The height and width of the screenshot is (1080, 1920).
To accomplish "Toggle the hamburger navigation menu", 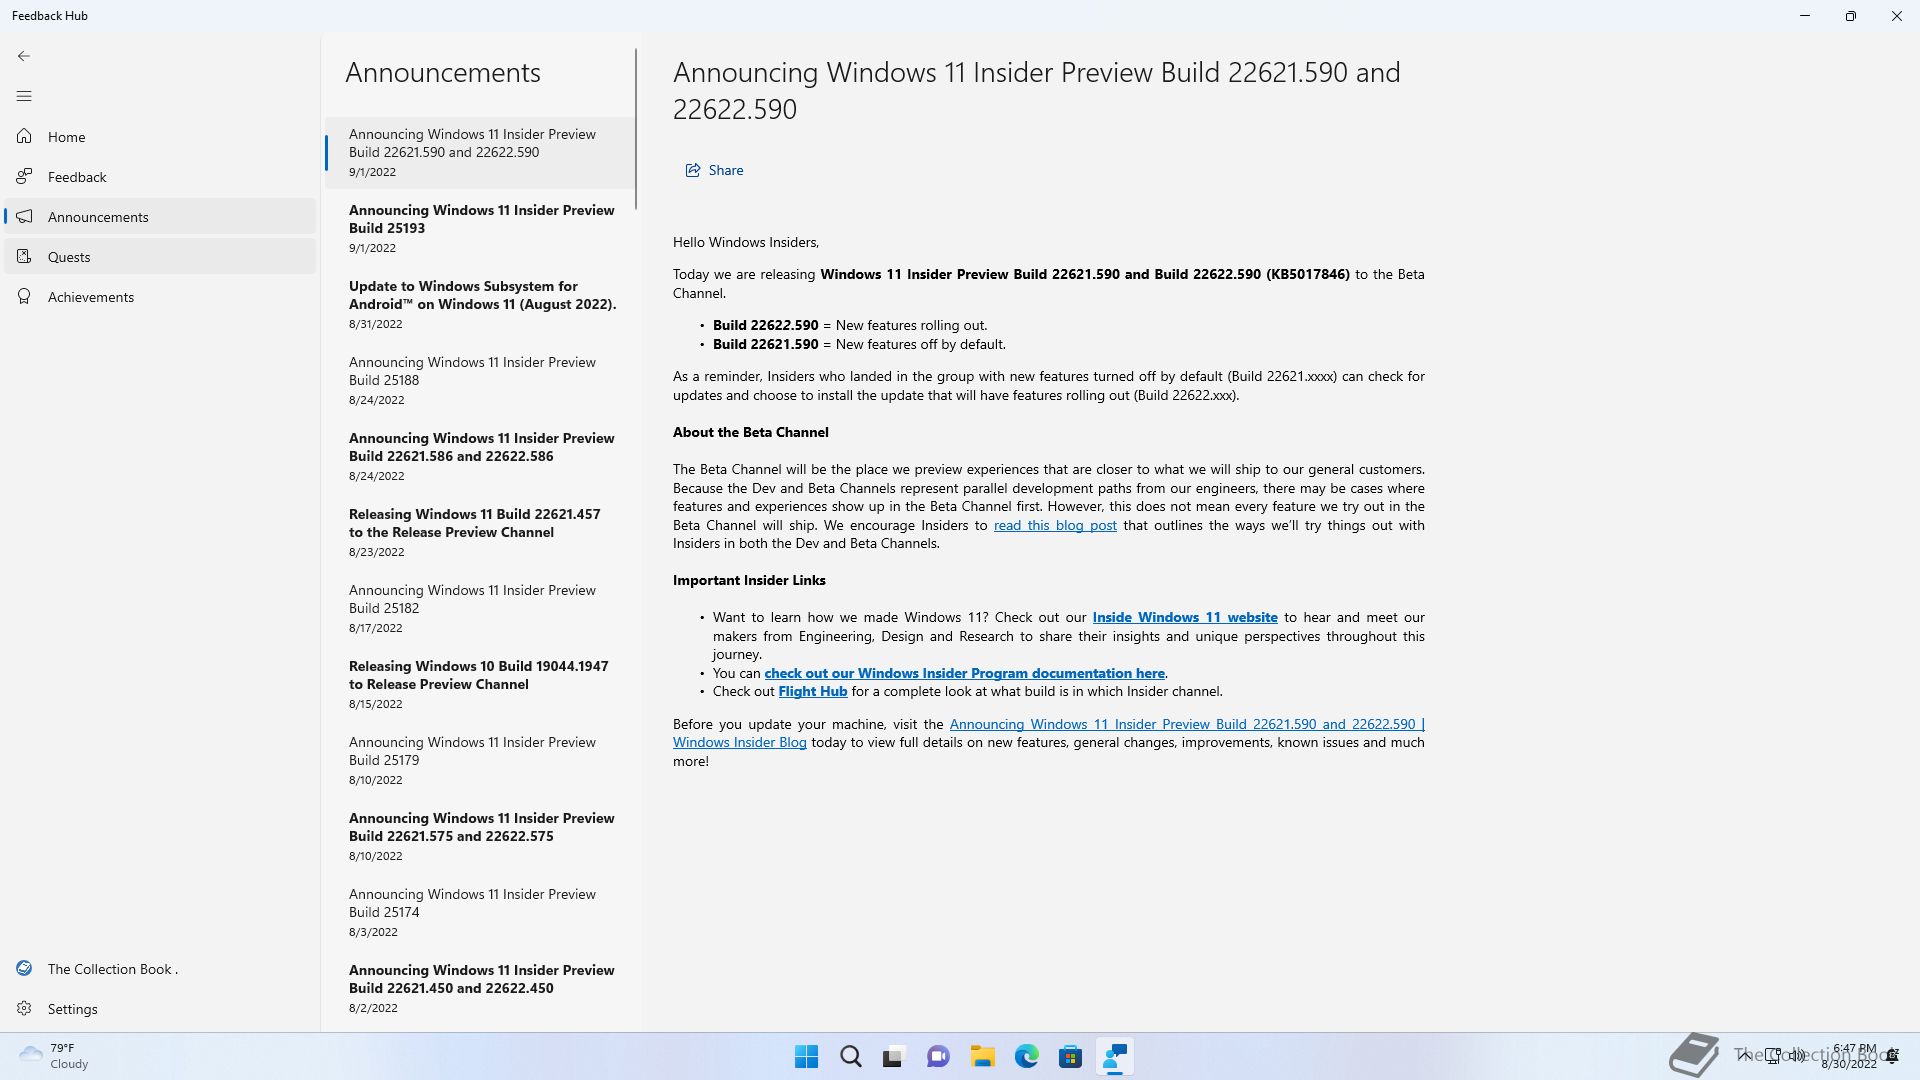I will coord(24,96).
